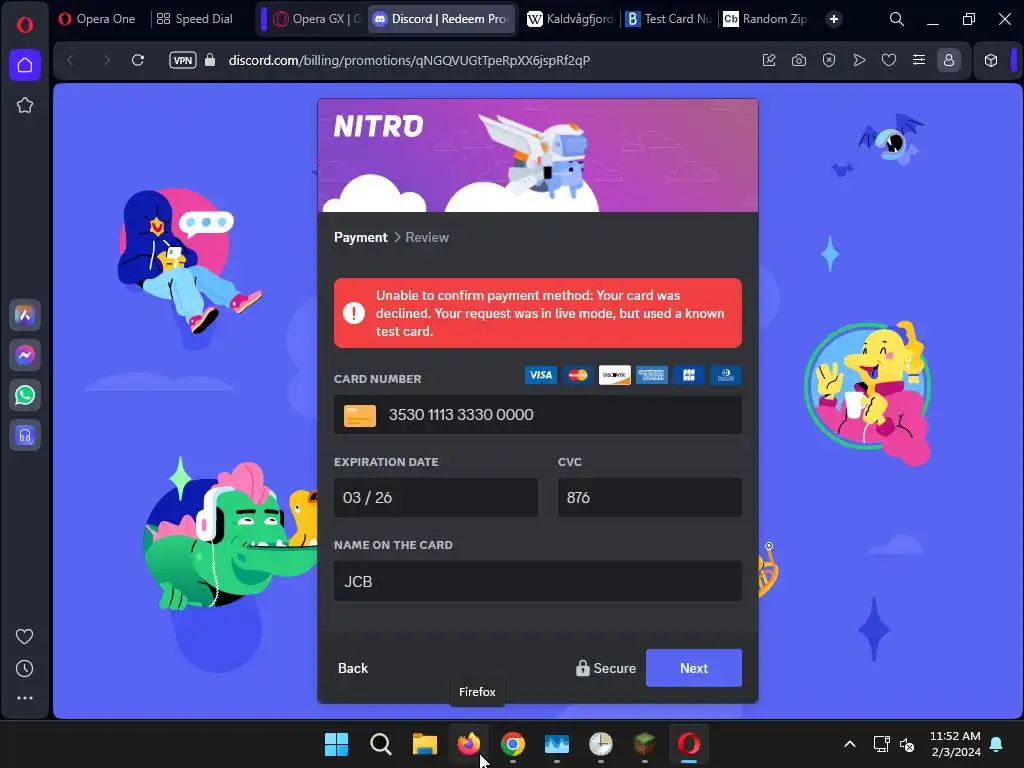Screen dimensions: 1024x768
Task: Click the VPN badge in the address bar
Action: (x=183, y=60)
